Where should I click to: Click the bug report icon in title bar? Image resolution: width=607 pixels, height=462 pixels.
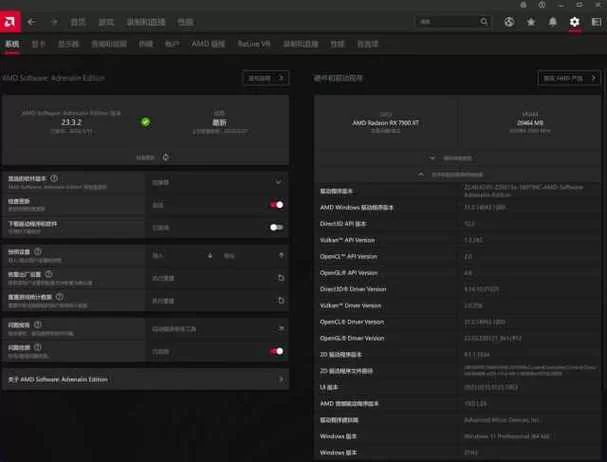click(x=523, y=5)
